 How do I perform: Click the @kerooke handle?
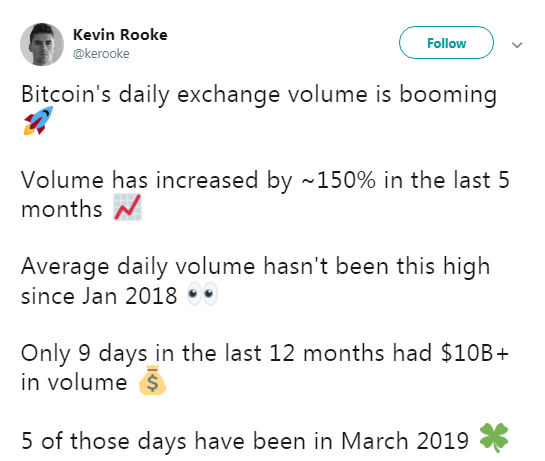coord(101,54)
